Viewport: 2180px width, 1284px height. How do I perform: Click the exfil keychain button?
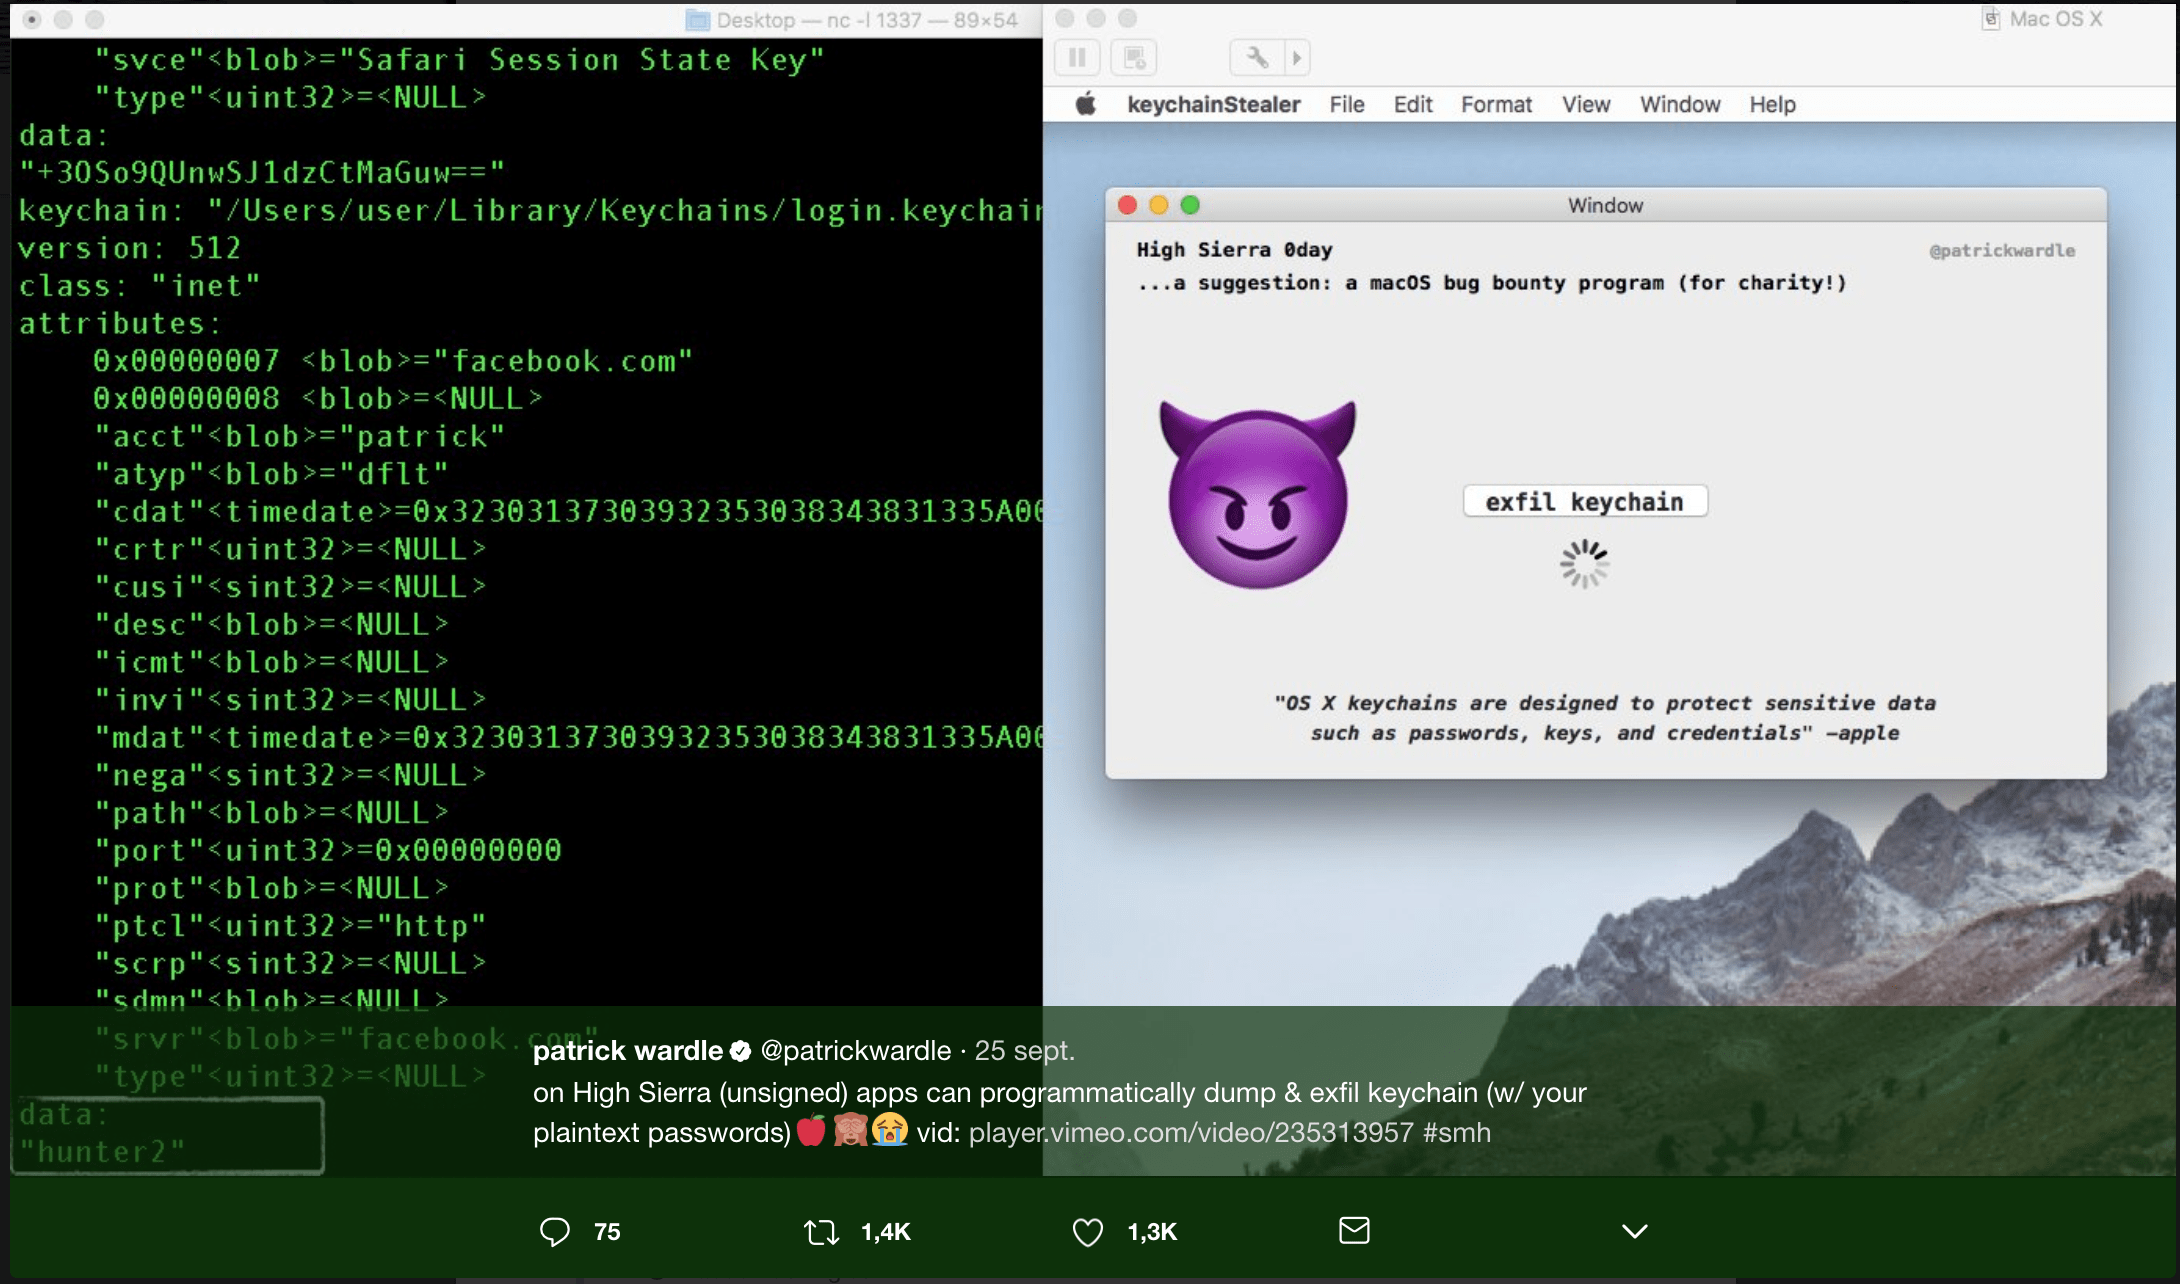[x=1585, y=501]
